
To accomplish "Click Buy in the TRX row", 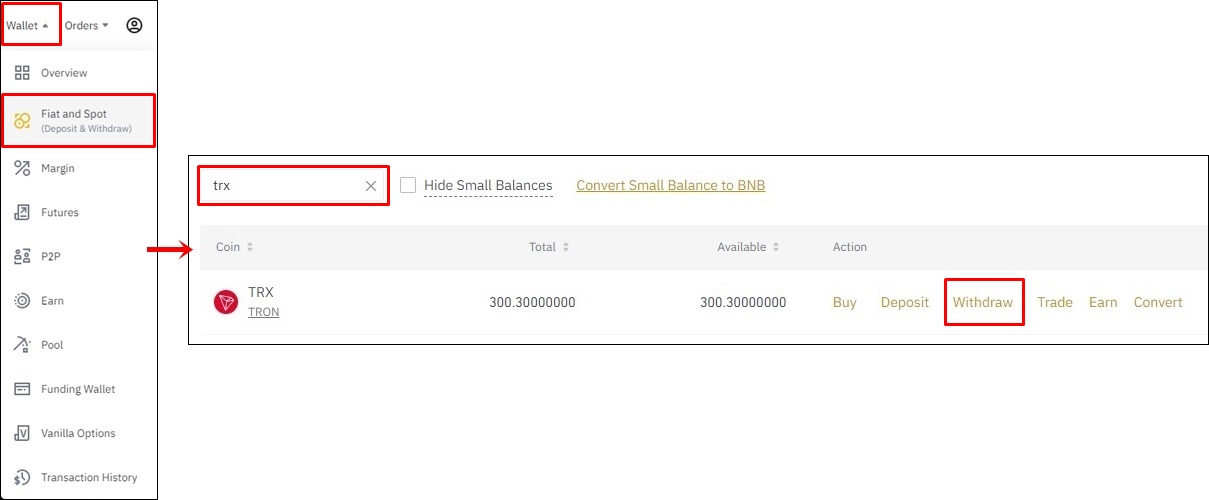I will pos(845,302).
